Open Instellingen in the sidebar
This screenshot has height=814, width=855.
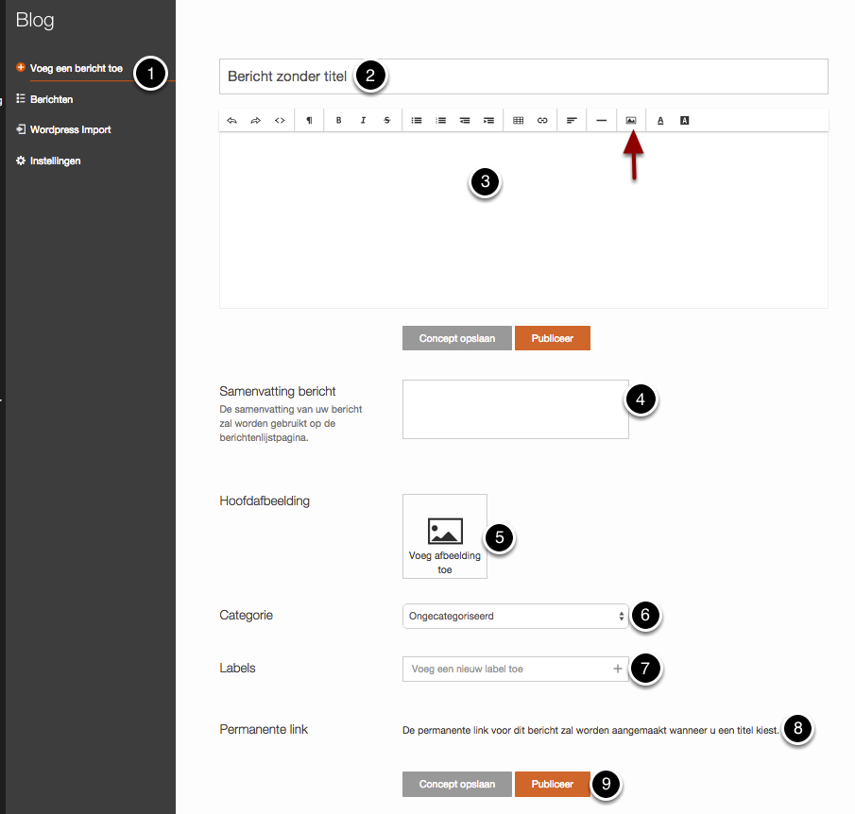55,161
